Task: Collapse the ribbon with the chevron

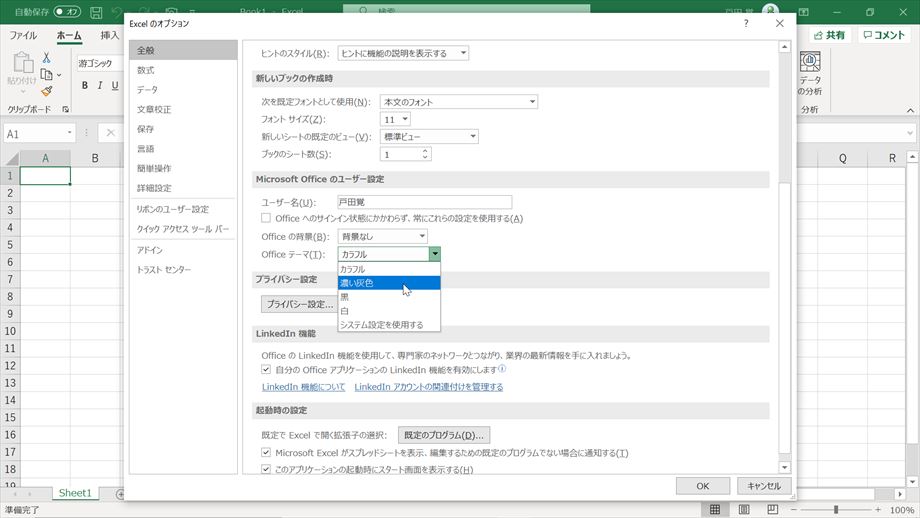Action: click(x=910, y=110)
